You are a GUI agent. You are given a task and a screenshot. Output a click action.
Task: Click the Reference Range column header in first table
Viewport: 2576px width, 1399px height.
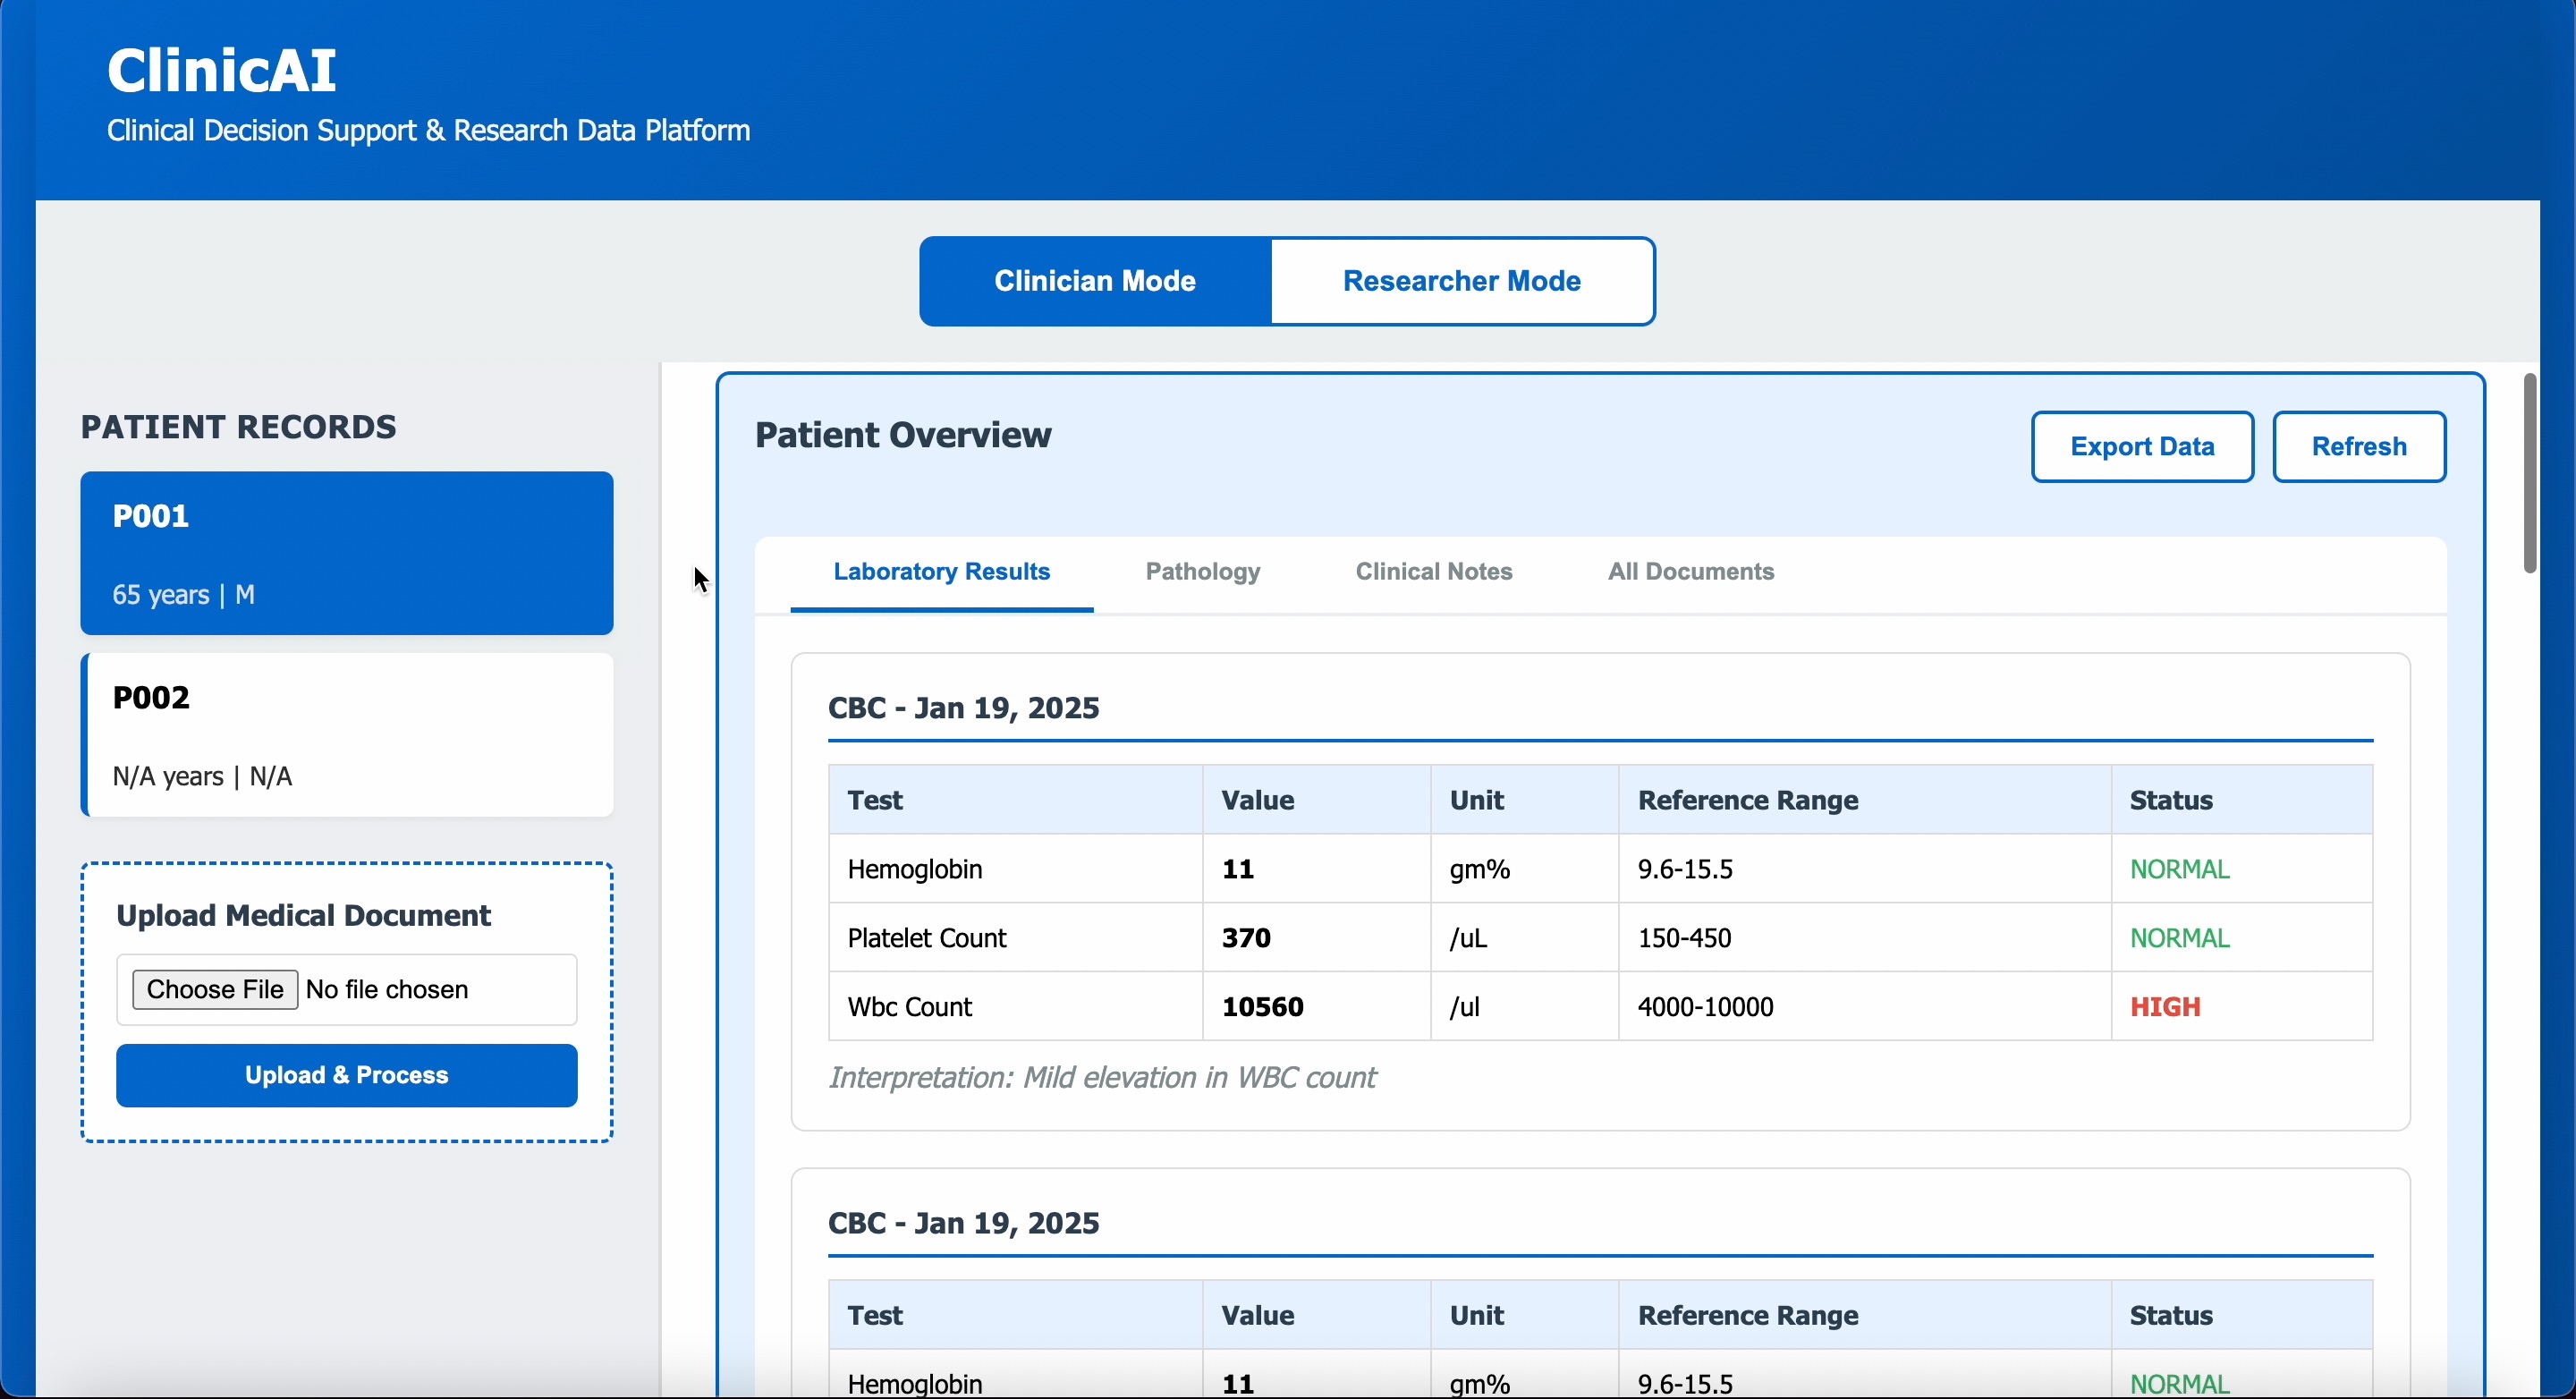[1747, 800]
